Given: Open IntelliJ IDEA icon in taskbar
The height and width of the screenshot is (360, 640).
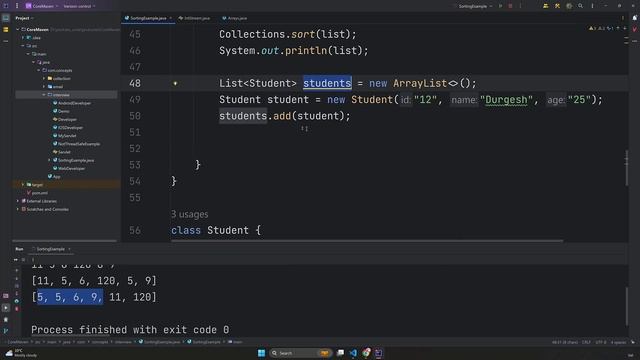Looking at the screenshot, I should [379, 353].
